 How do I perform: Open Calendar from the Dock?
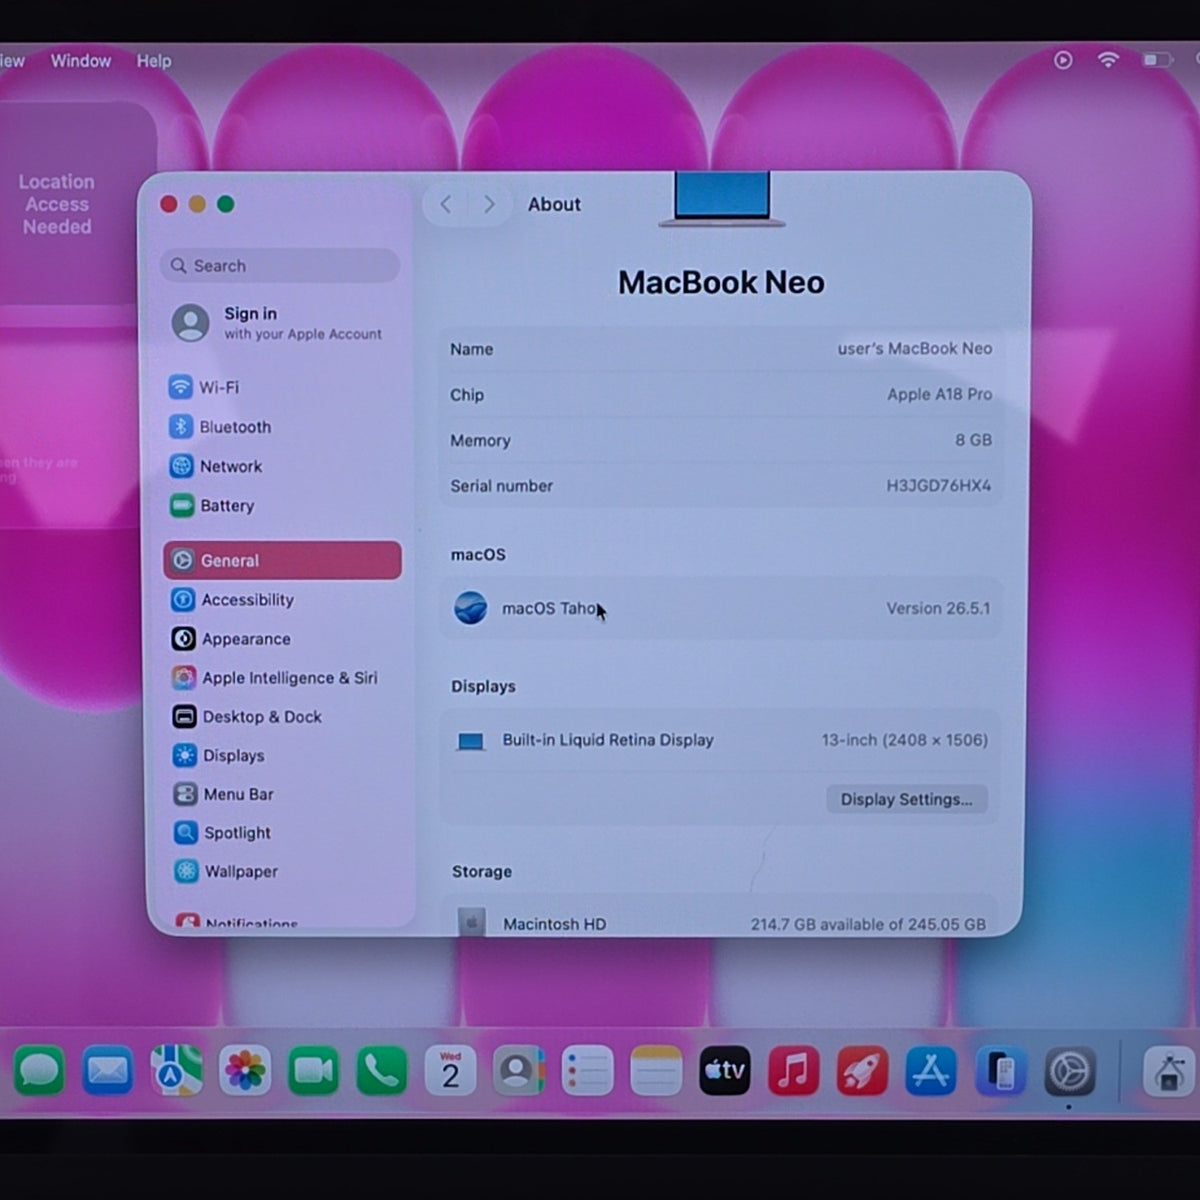point(450,1072)
